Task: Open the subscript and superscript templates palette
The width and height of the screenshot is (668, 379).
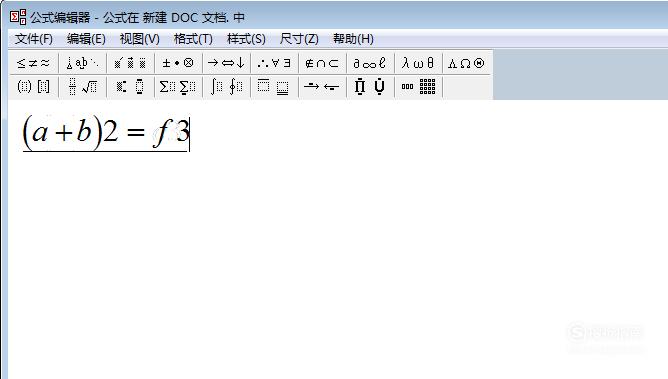Action: [130, 87]
